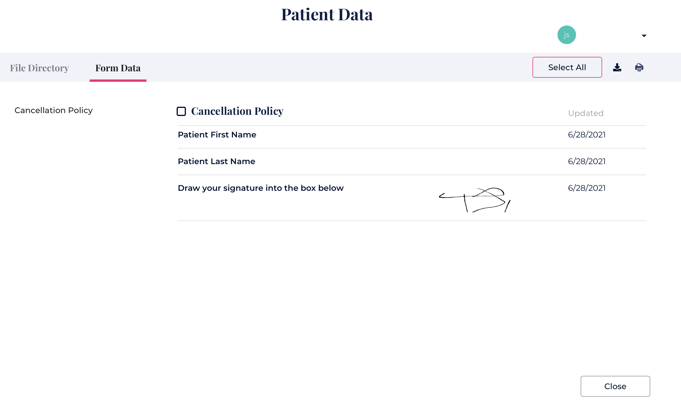Click the Cancellation Policy section heading
Viewport: 681px width, 417px height.
[237, 111]
